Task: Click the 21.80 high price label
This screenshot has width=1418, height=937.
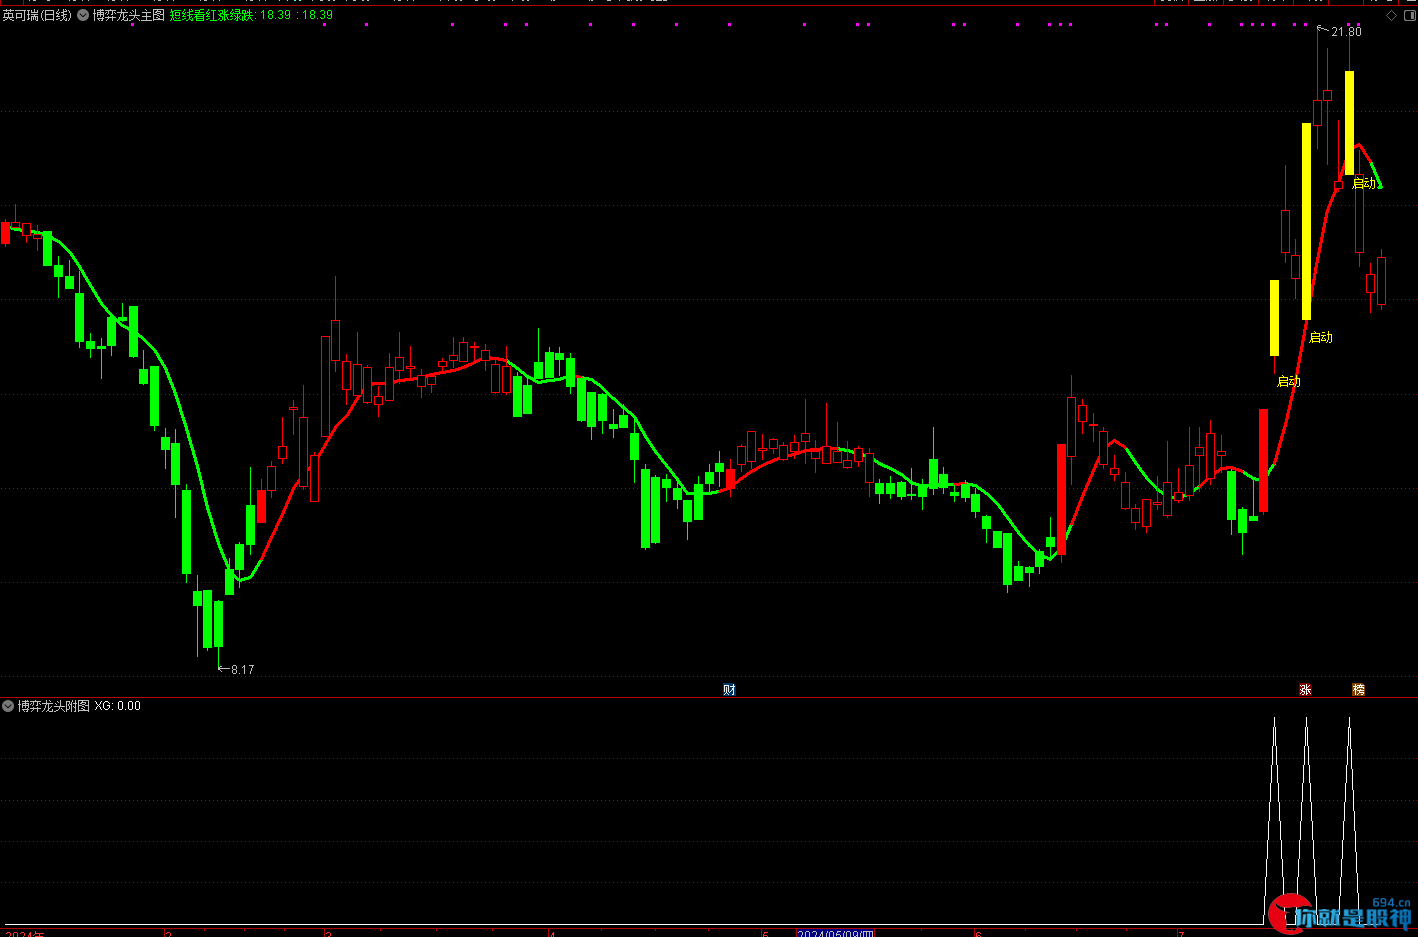Action: pos(1346,32)
